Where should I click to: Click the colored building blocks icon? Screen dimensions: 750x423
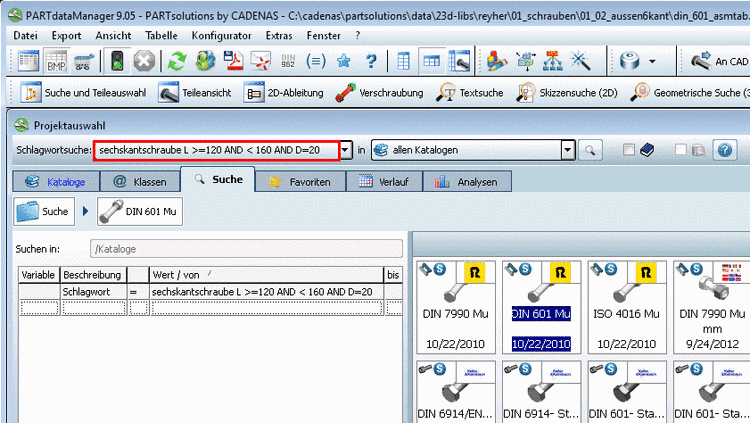click(496, 61)
